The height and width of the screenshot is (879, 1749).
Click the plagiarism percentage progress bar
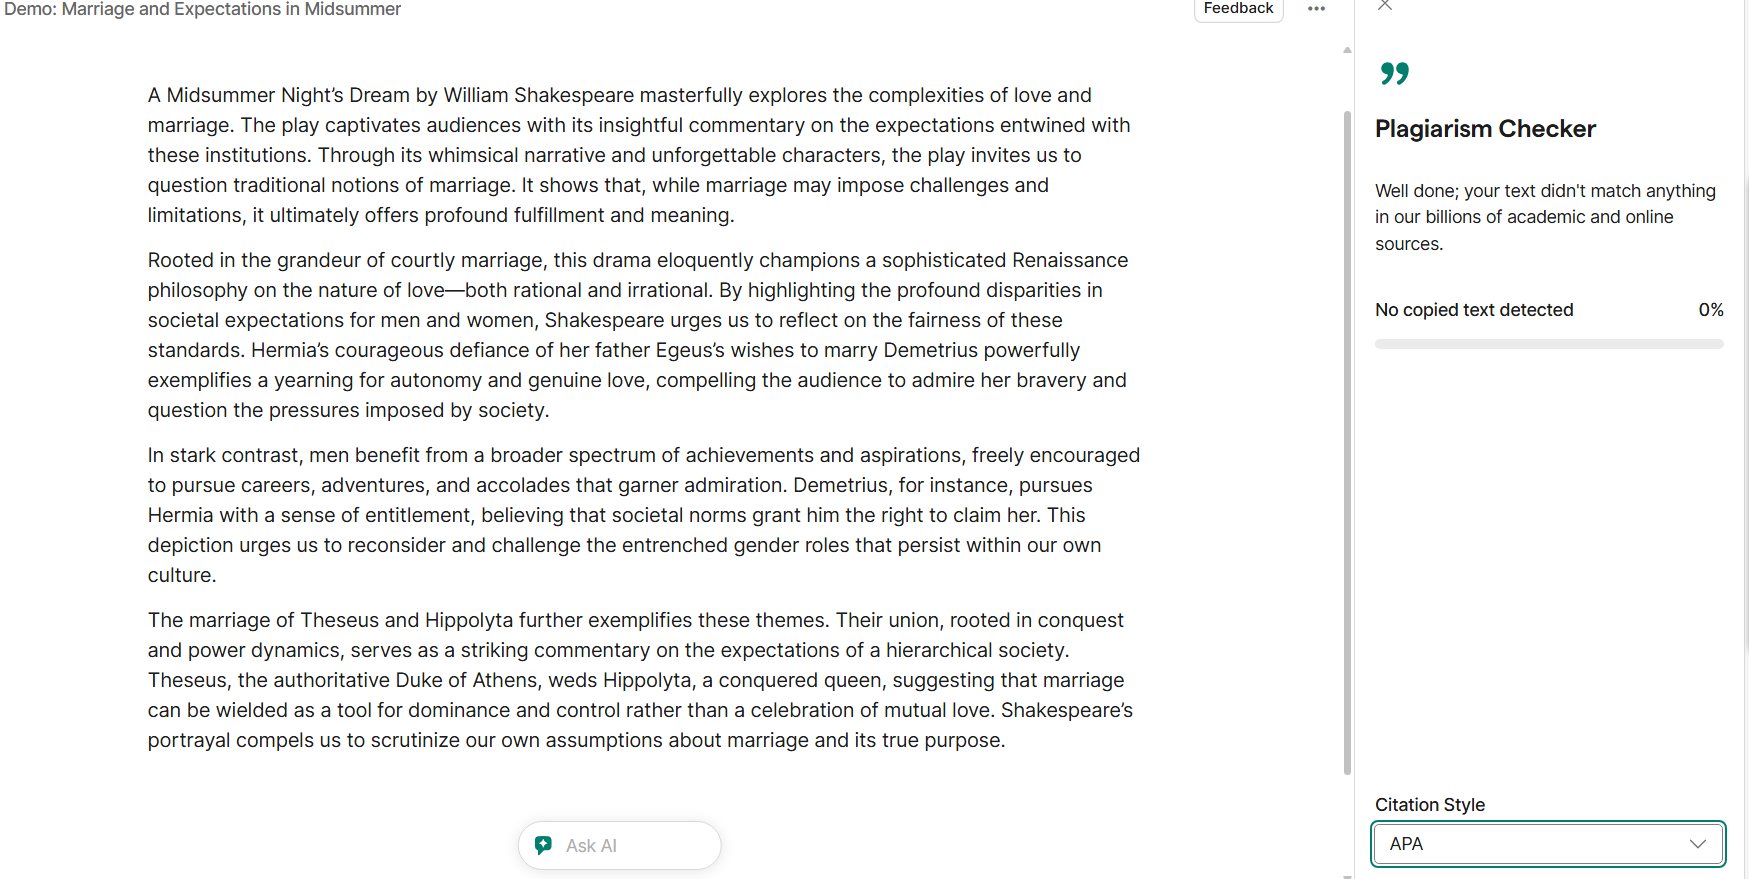click(1548, 344)
